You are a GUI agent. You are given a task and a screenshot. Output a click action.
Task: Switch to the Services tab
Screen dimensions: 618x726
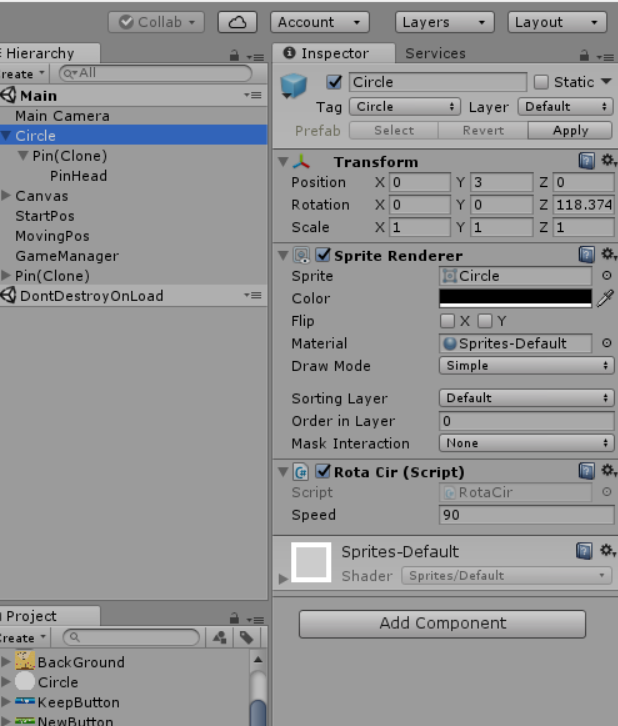tap(435, 53)
